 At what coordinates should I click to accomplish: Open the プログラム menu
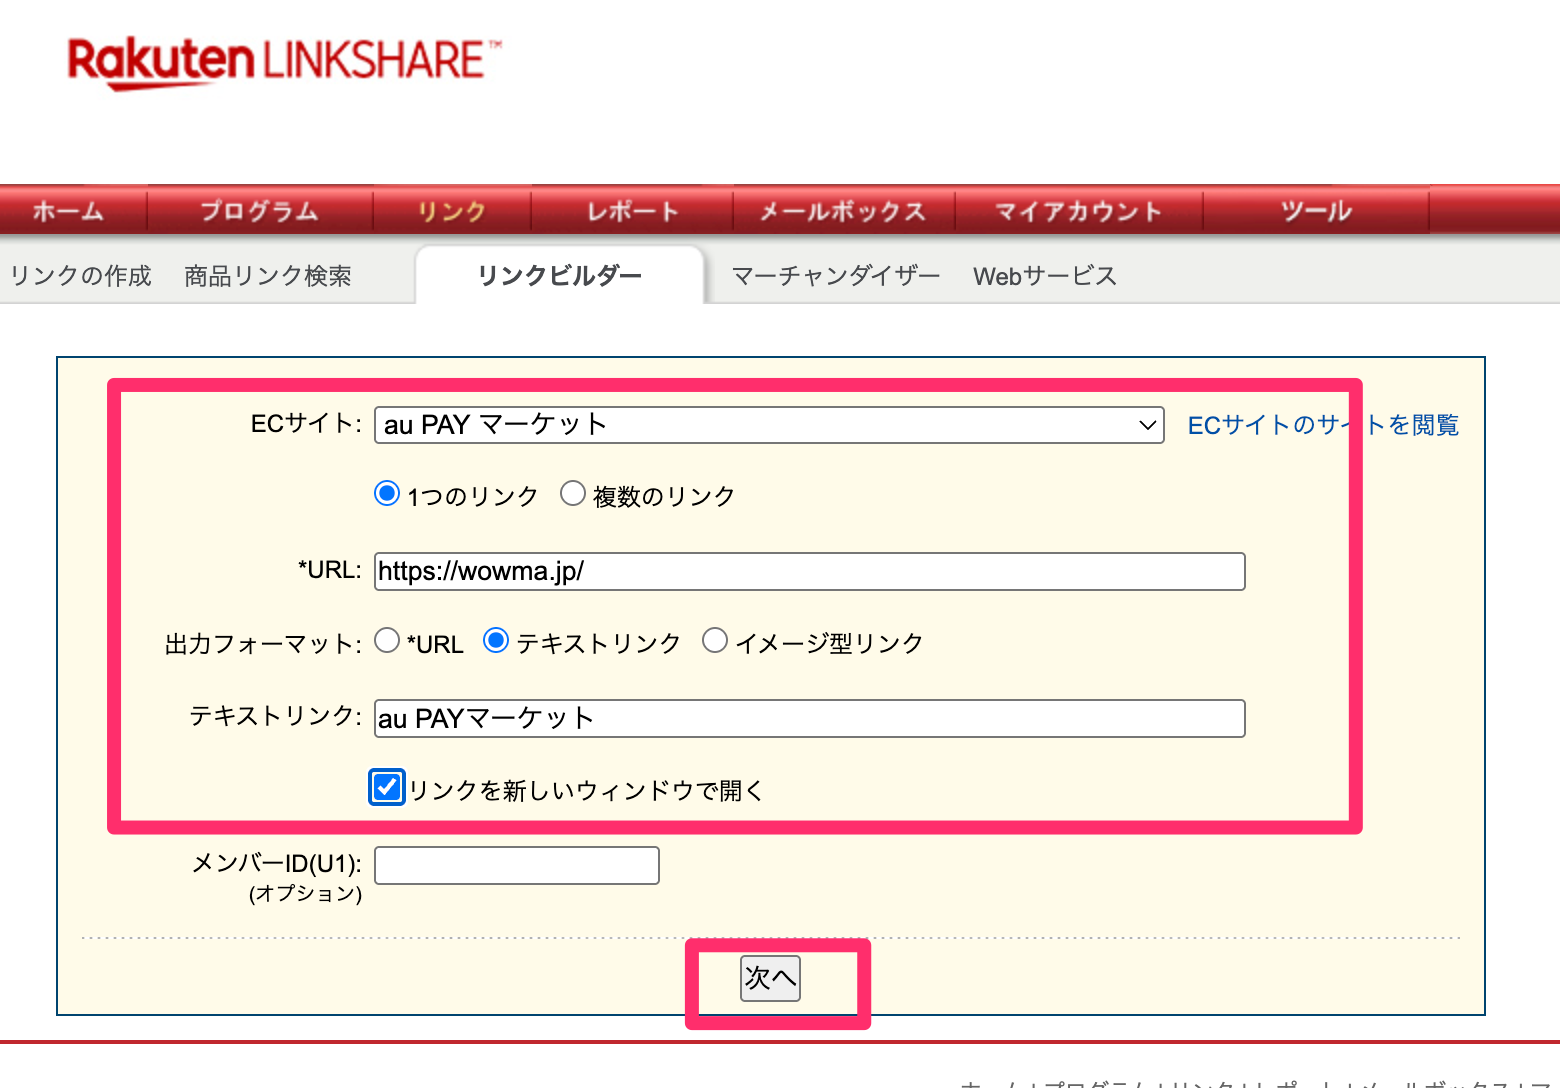[260, 211]
